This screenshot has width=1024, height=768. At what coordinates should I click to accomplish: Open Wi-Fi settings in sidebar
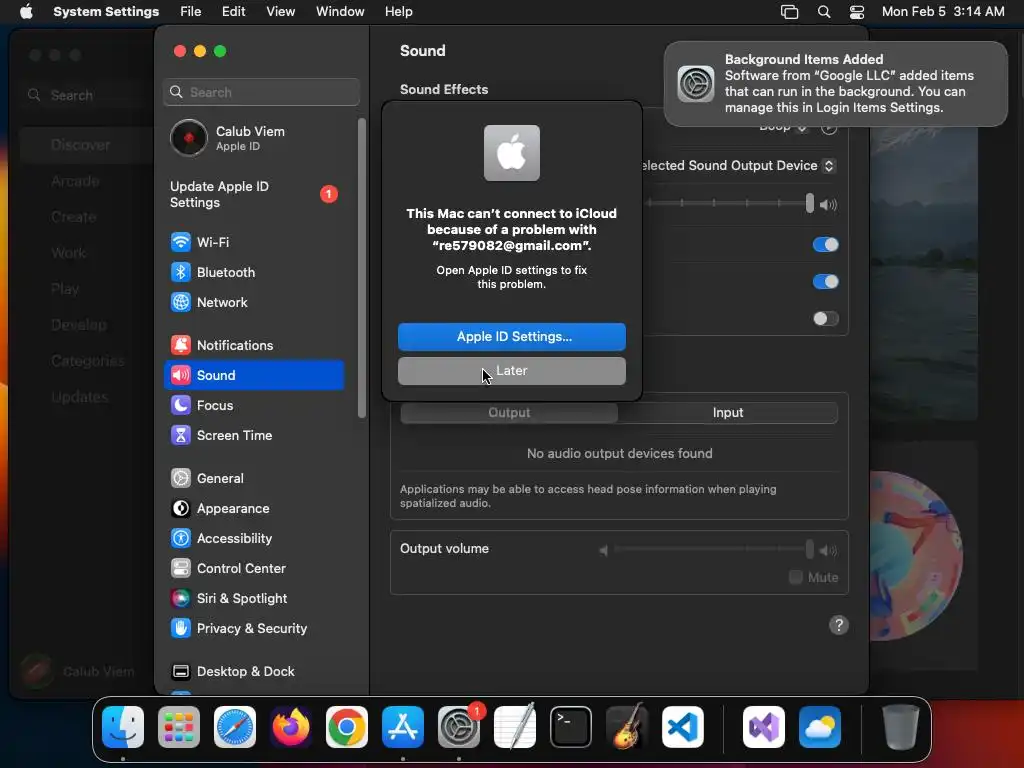(254, 242)
